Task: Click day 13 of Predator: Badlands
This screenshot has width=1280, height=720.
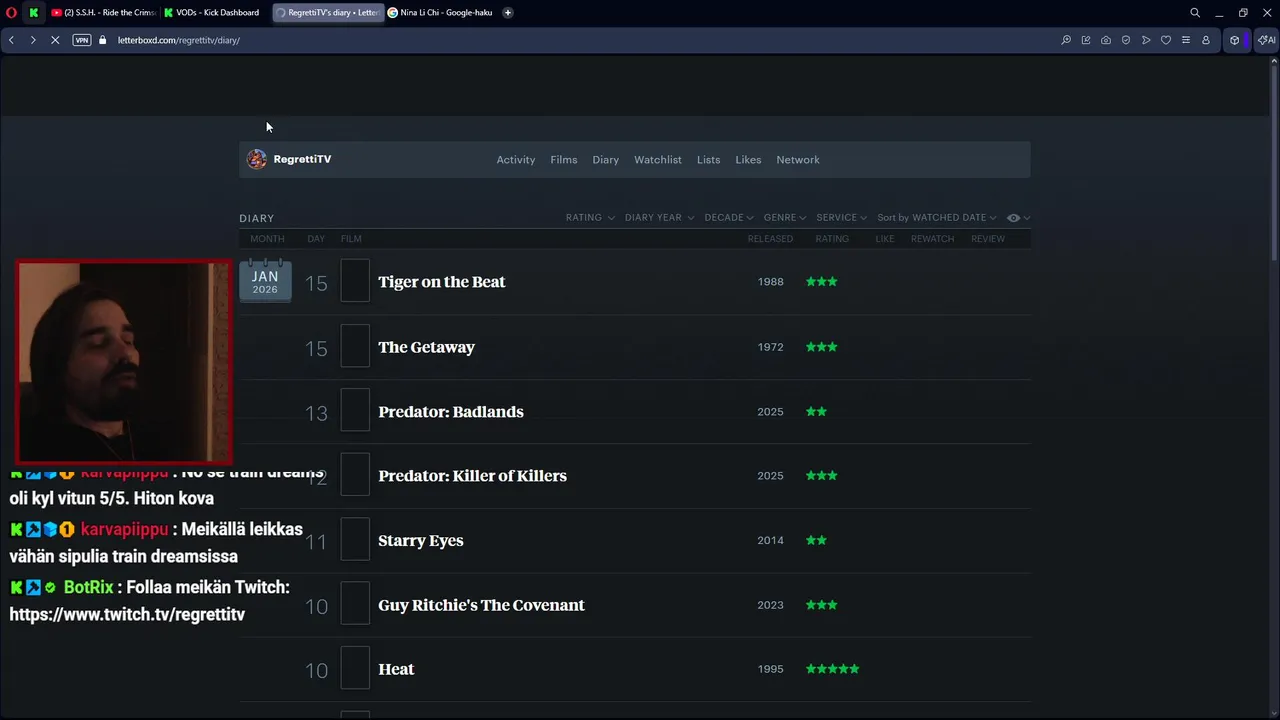Action: [x=316, y=413]
